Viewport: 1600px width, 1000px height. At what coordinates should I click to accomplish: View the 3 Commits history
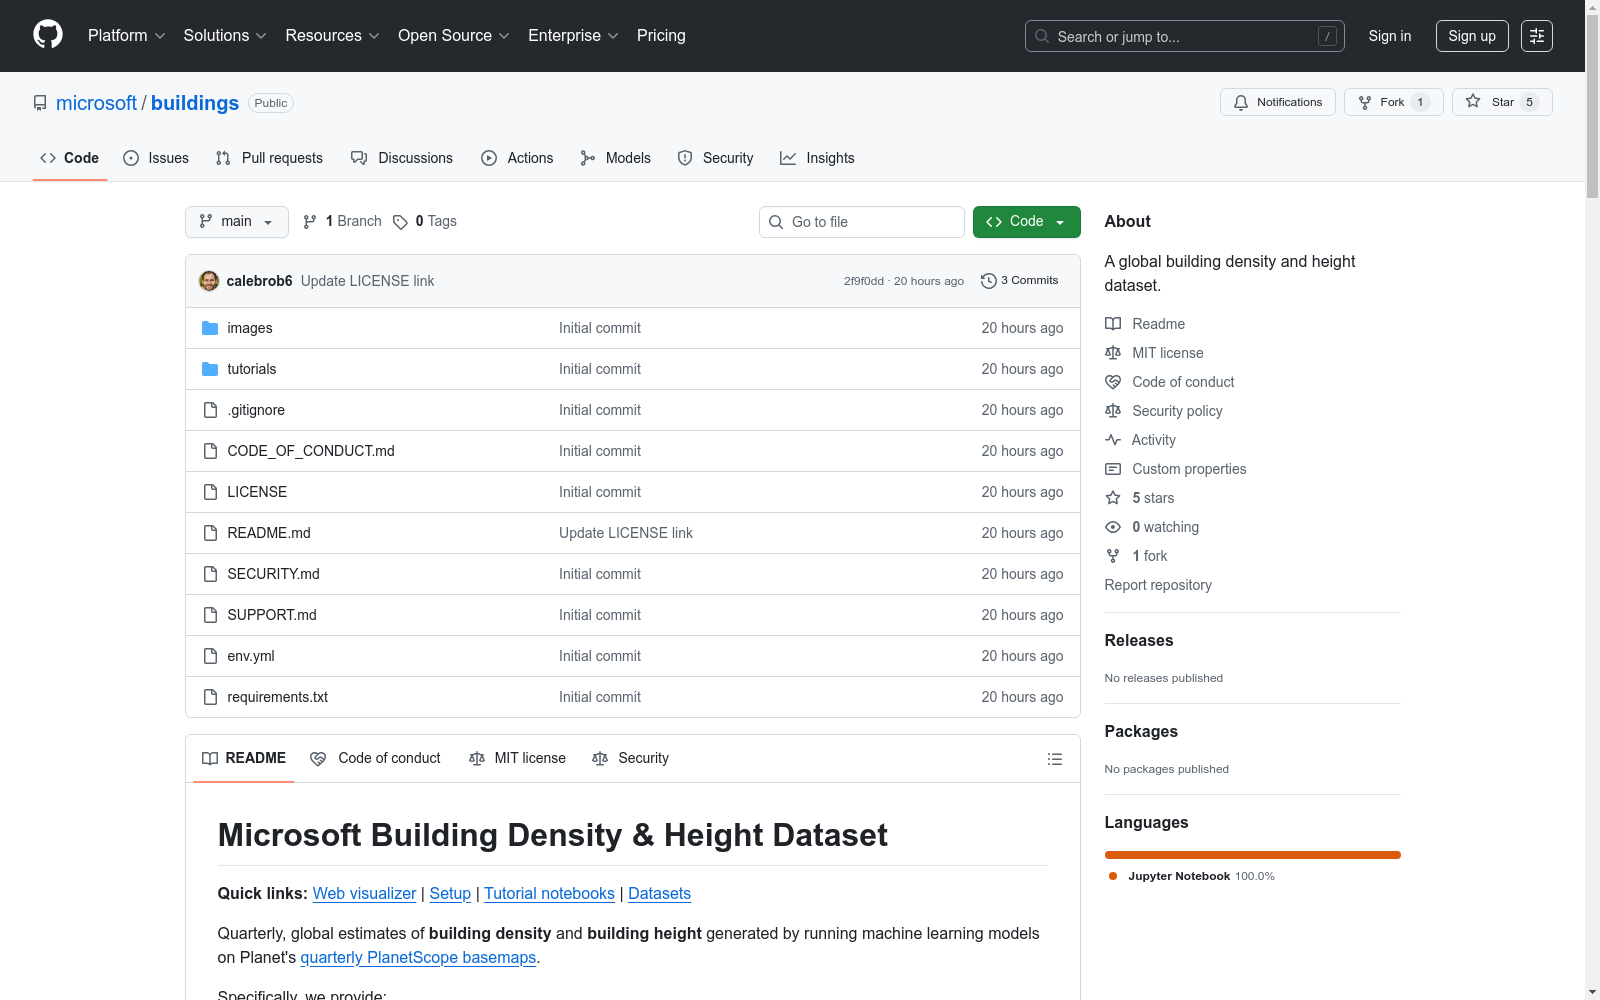(1020, 281)
